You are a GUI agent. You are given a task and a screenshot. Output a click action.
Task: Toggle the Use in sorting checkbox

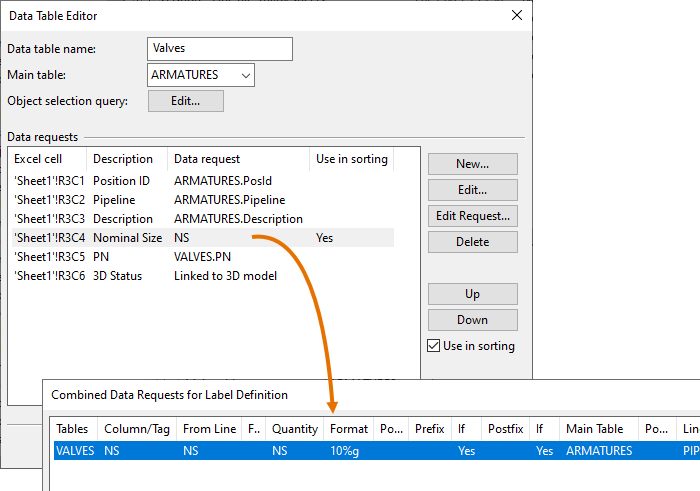coord(434,346)
